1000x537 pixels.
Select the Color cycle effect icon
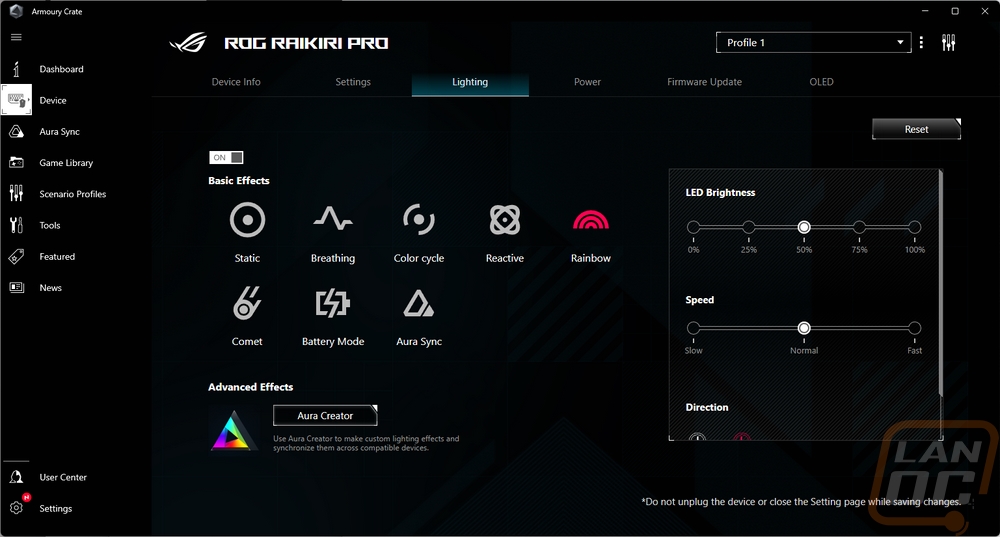coord(418,220)
